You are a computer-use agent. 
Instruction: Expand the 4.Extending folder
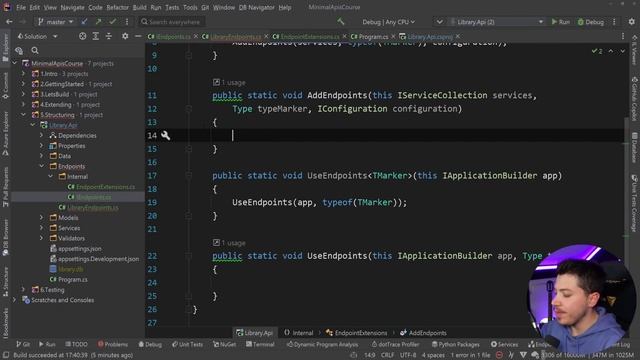point(23,104)
